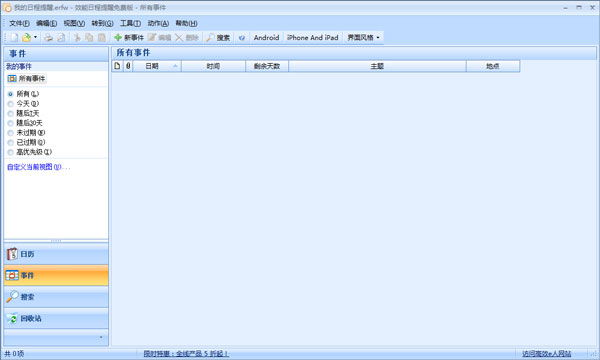
Task: Click the 限时特惠 promotion link in status bar
Action: coord(186,354)
